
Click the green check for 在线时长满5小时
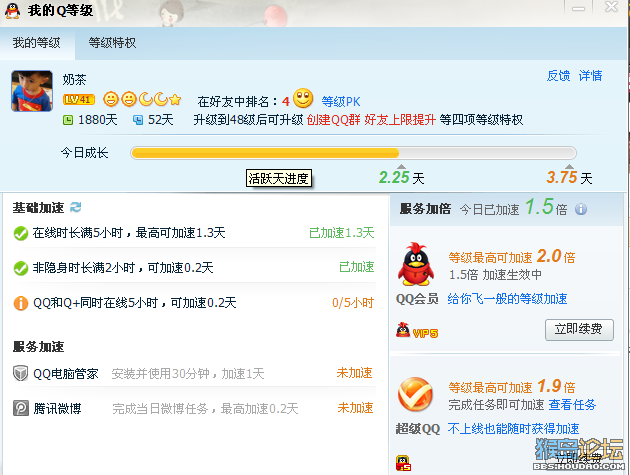[20, 233]
